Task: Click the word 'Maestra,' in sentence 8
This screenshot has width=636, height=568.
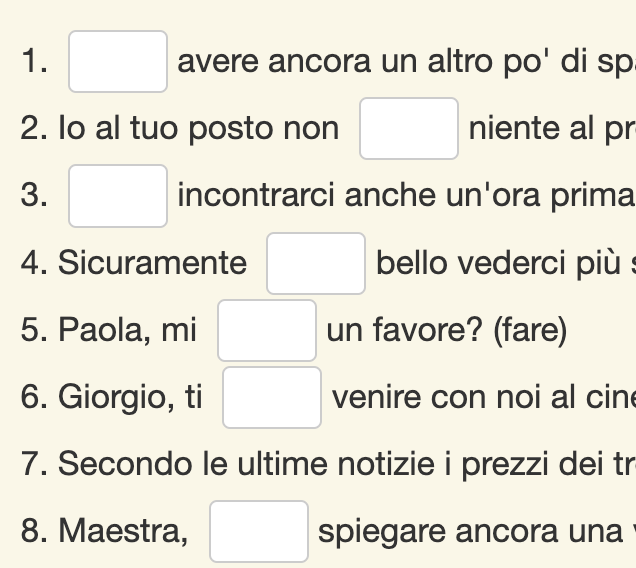Action: tap(123, 532)
